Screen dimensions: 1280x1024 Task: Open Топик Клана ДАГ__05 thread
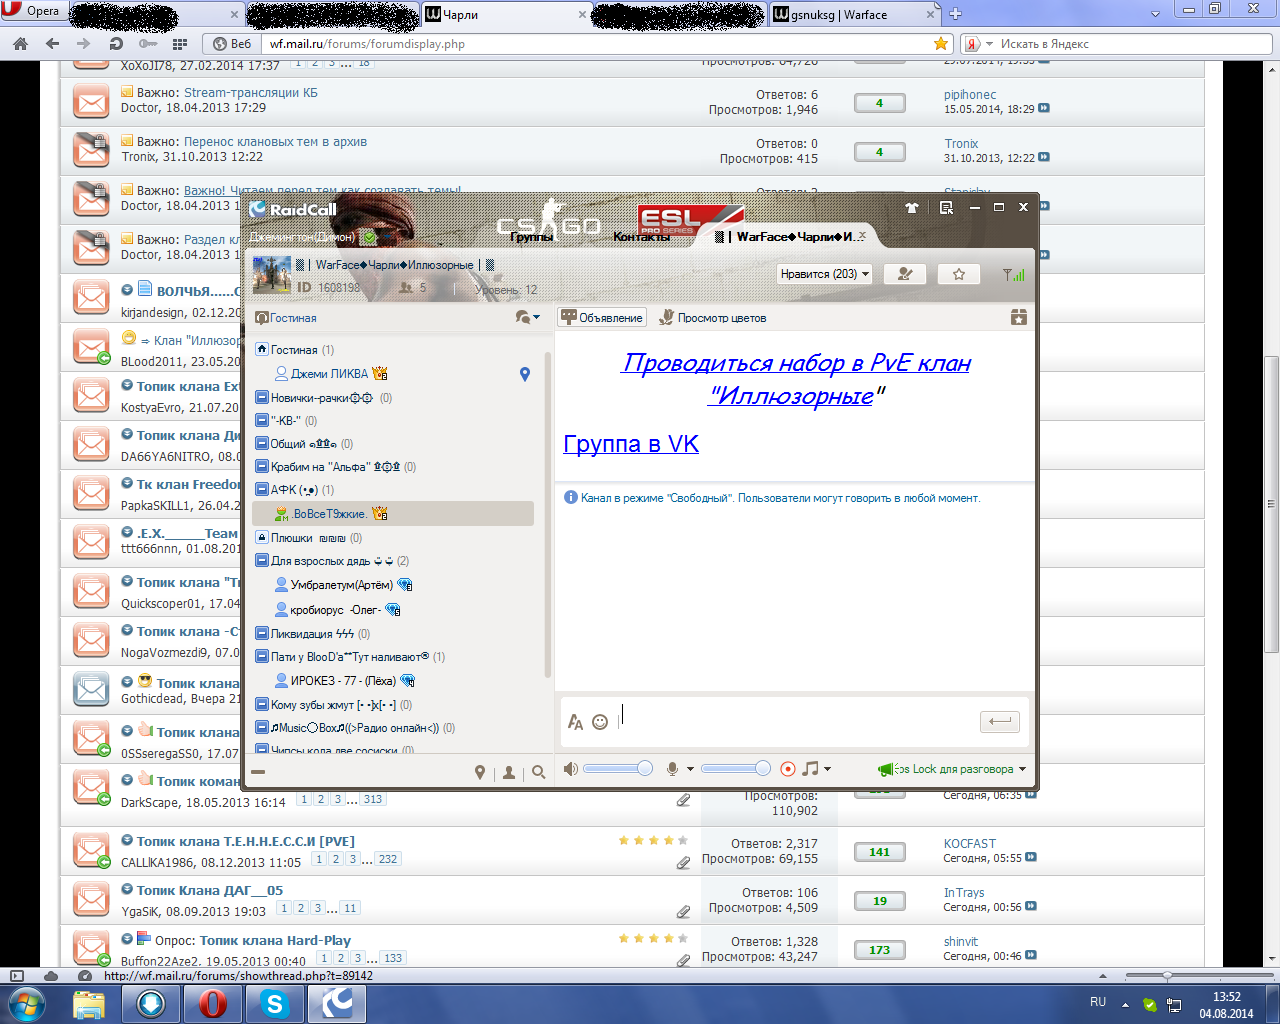(210, 890)
